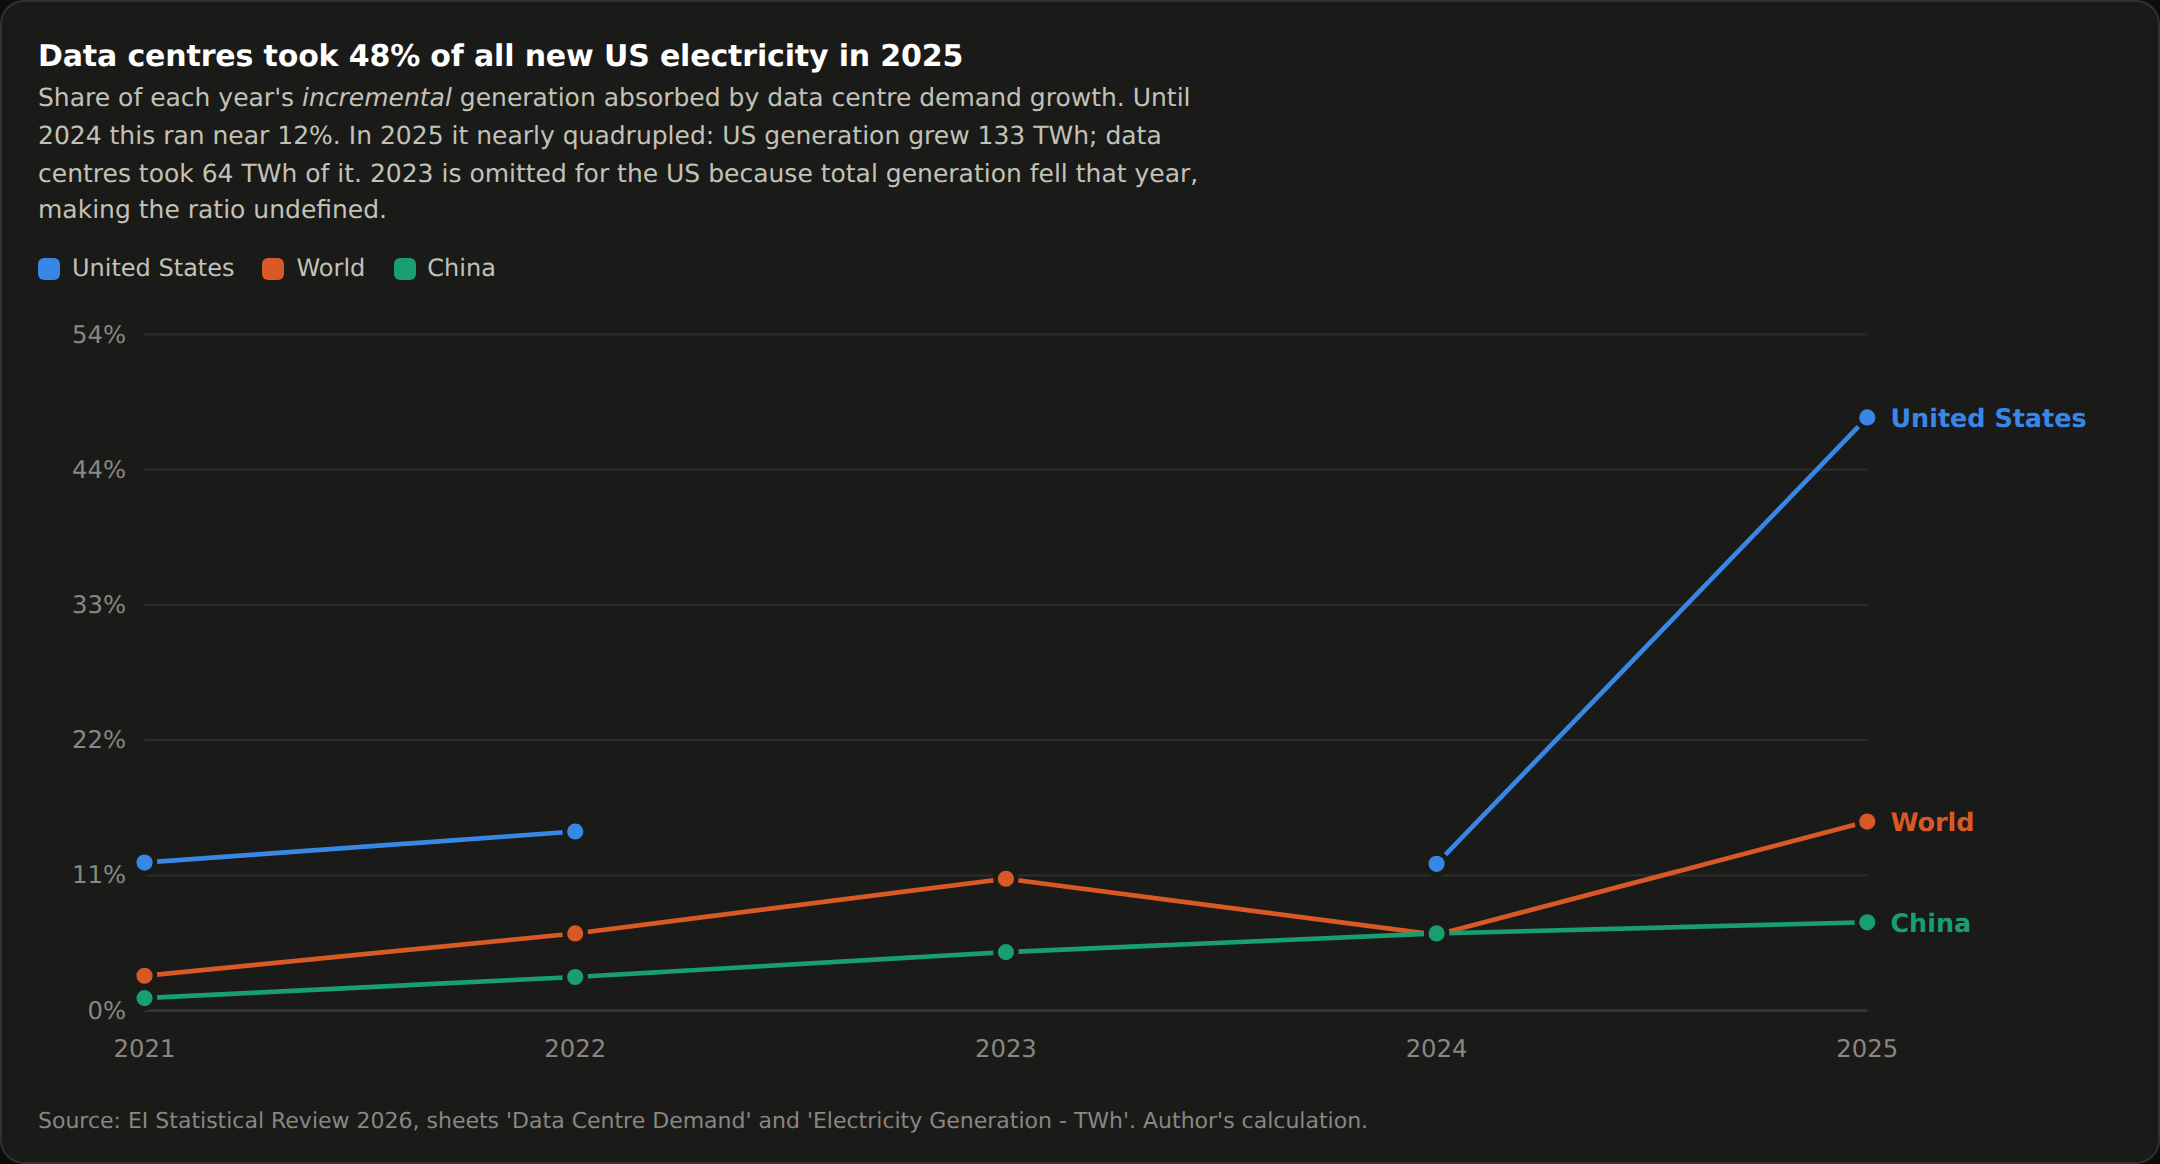Click the 2024 x-axis label
The height and width of the screenshot is (1164, 2160).
pyautogui.click(x=1436, y=1049)
